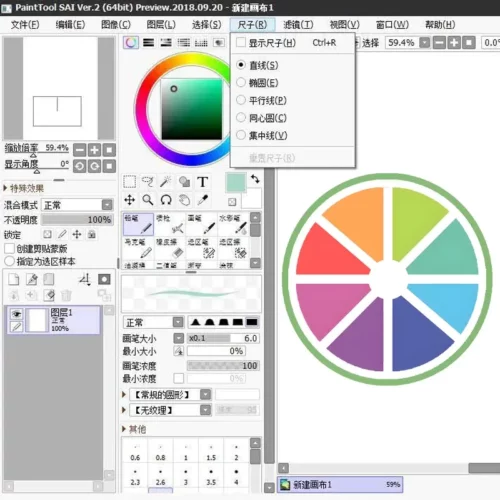Rotate view clockwise button
Viewport: 500px width, 500px height.
pyautogui.click(x=94, y=166)
